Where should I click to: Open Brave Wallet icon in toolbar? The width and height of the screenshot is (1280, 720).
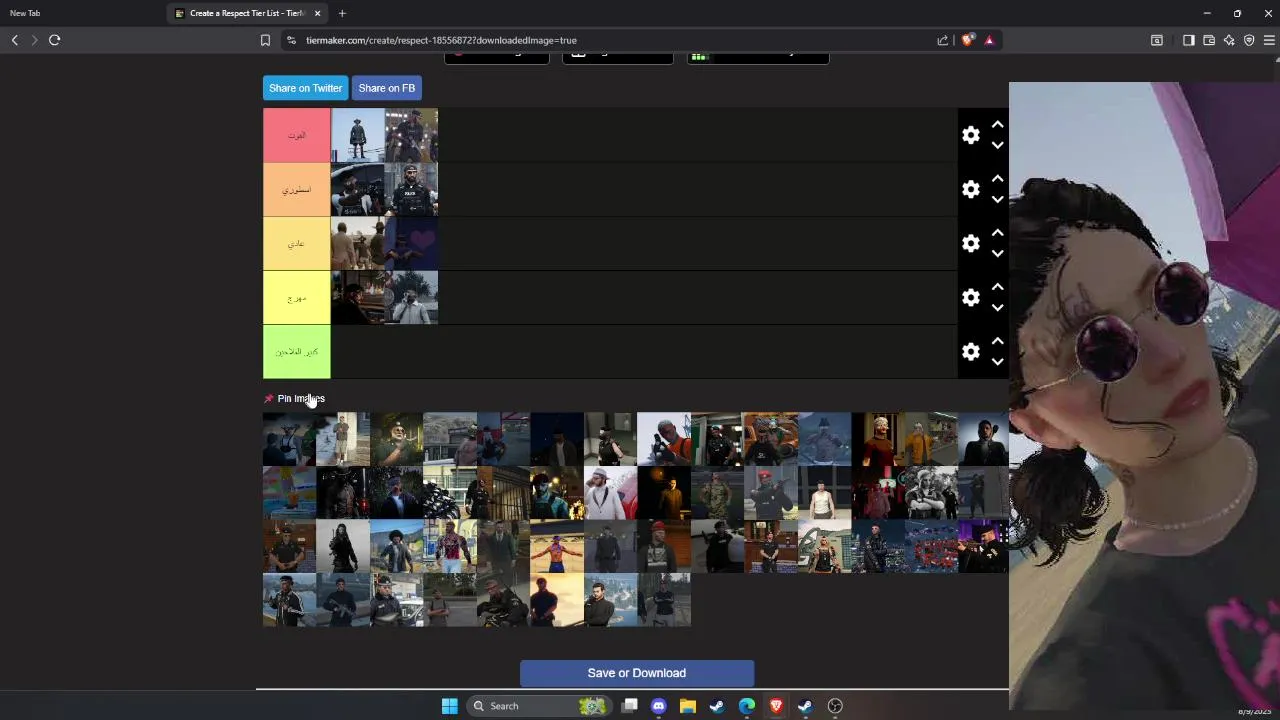click(1209, 40)
